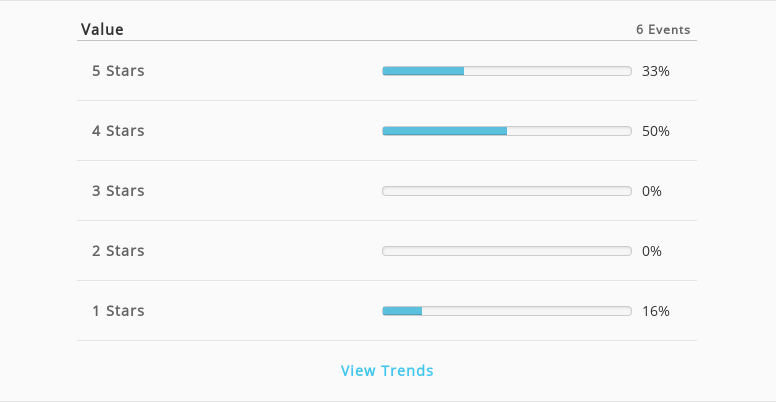Click the 16% percentage value
Image resolution: width=776 pixels, height=402 pixels.
point(656,311)
